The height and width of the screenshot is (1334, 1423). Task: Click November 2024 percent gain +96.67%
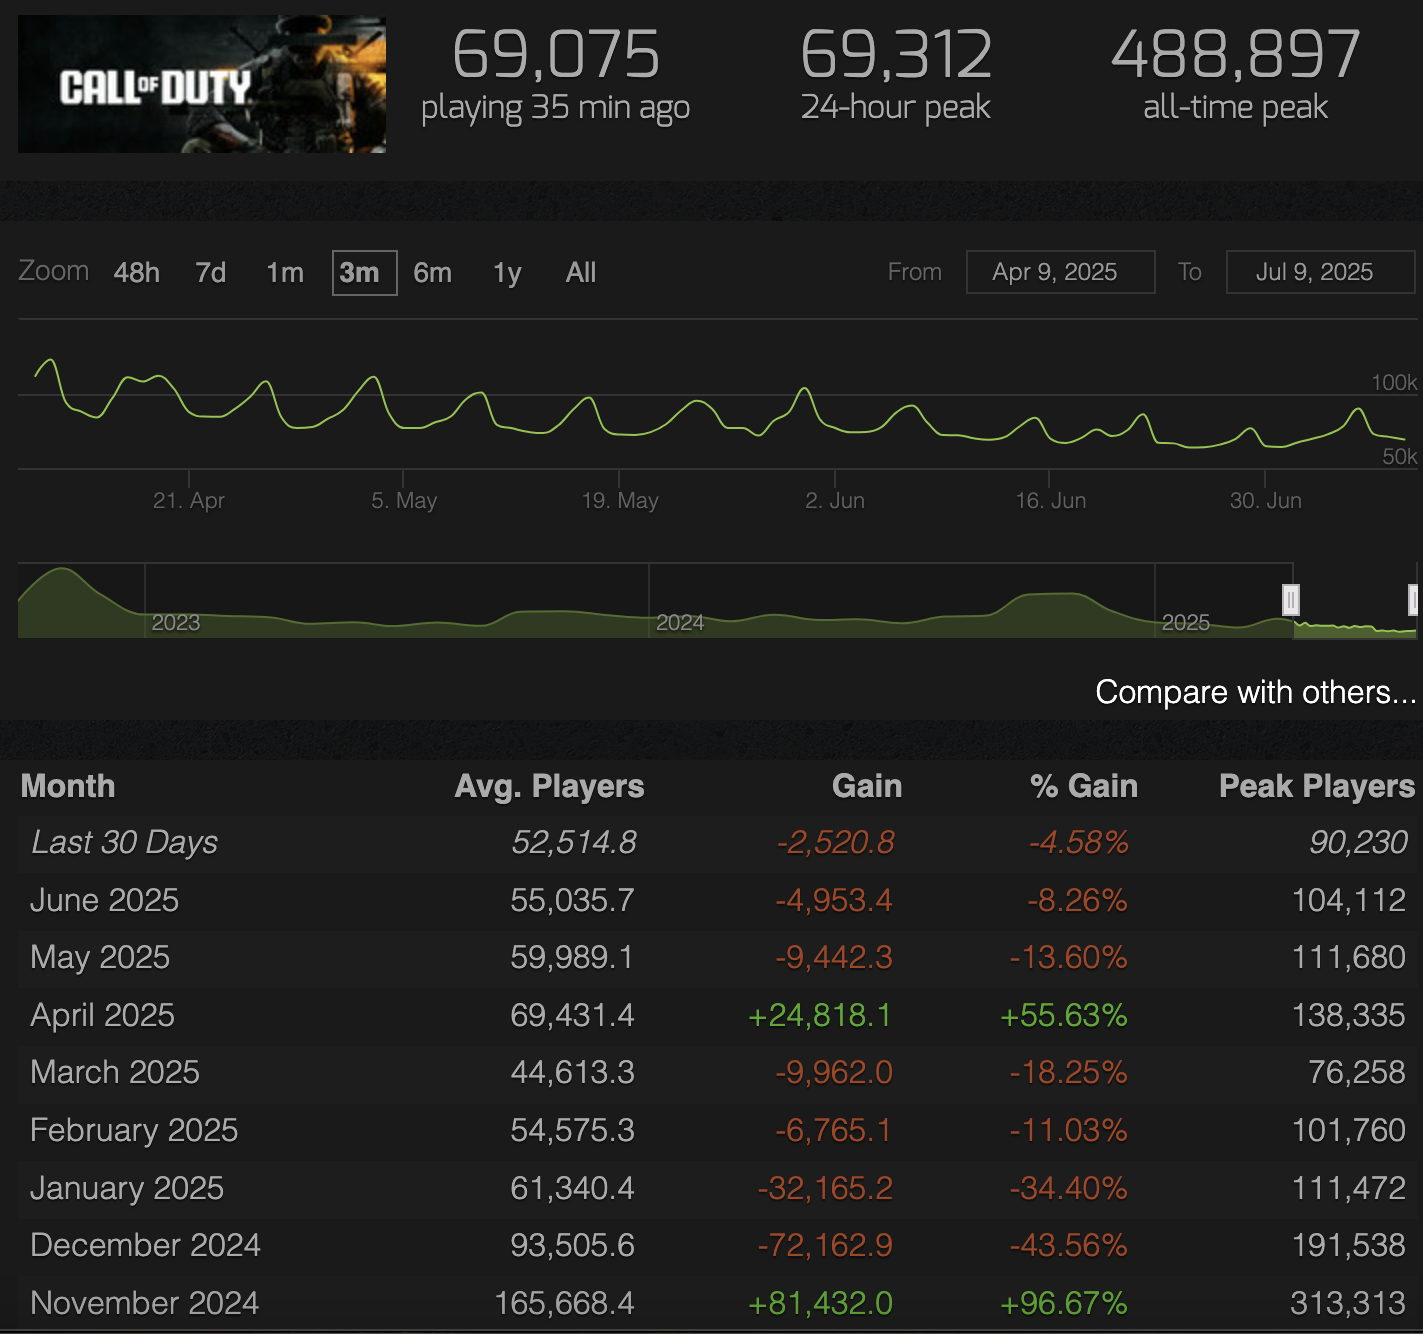pyautogui.click(x=1064, y=1303)
